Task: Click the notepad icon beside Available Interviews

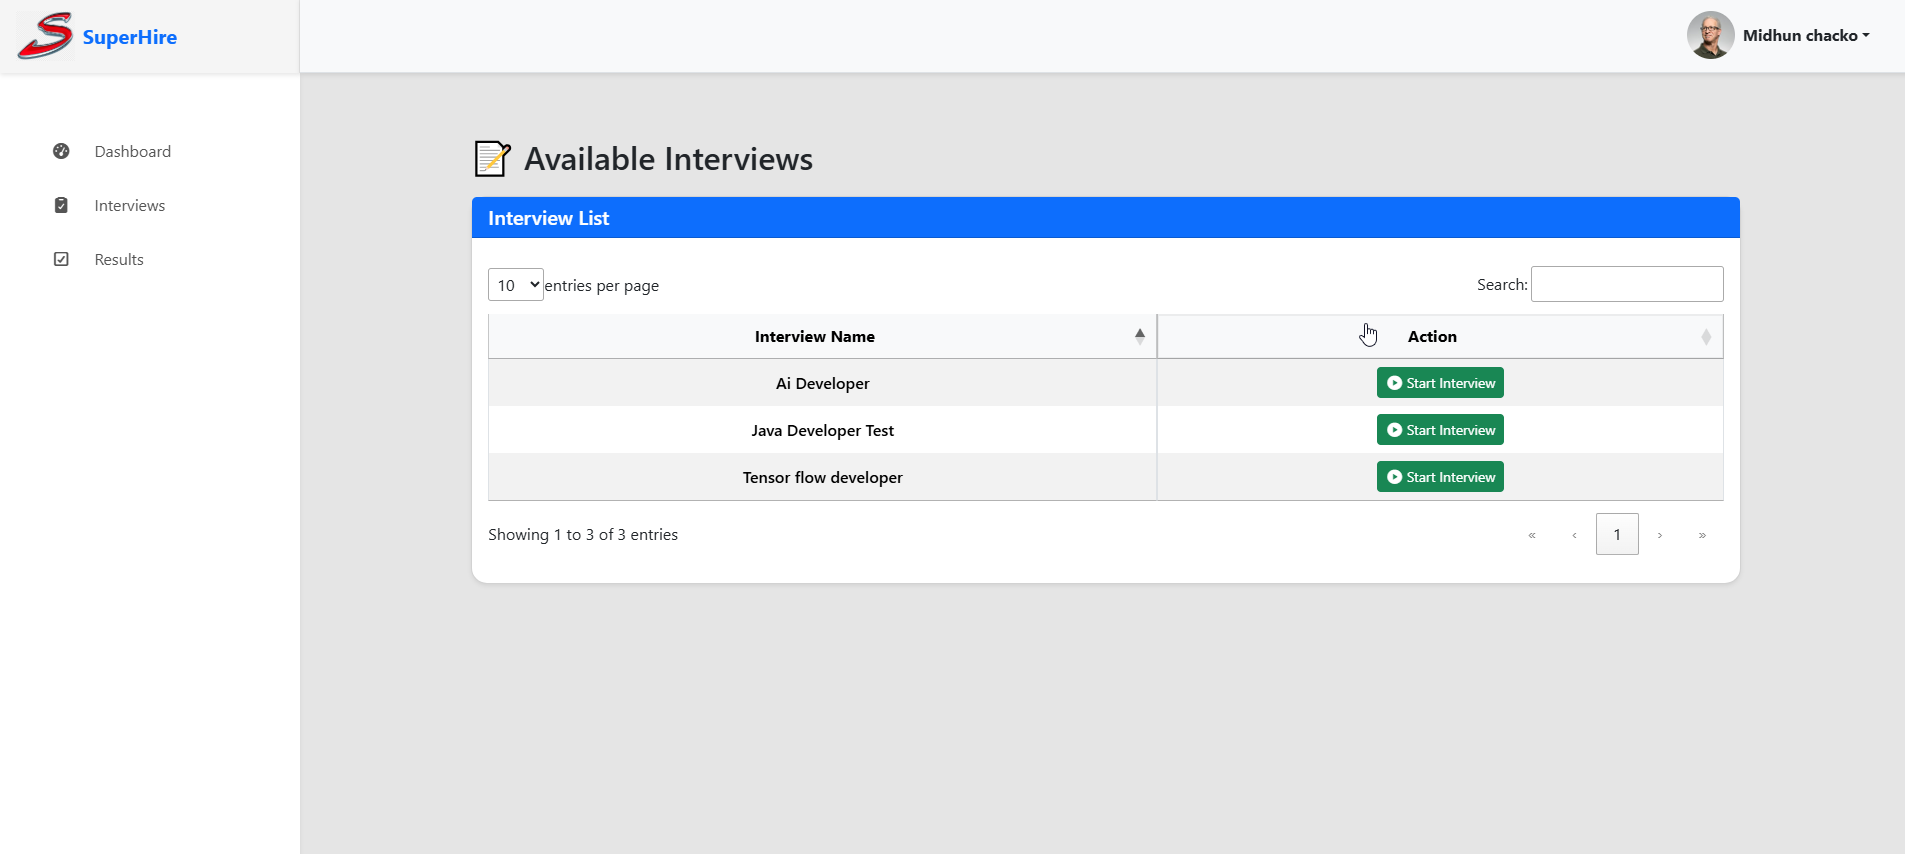Action: (492, 159)
